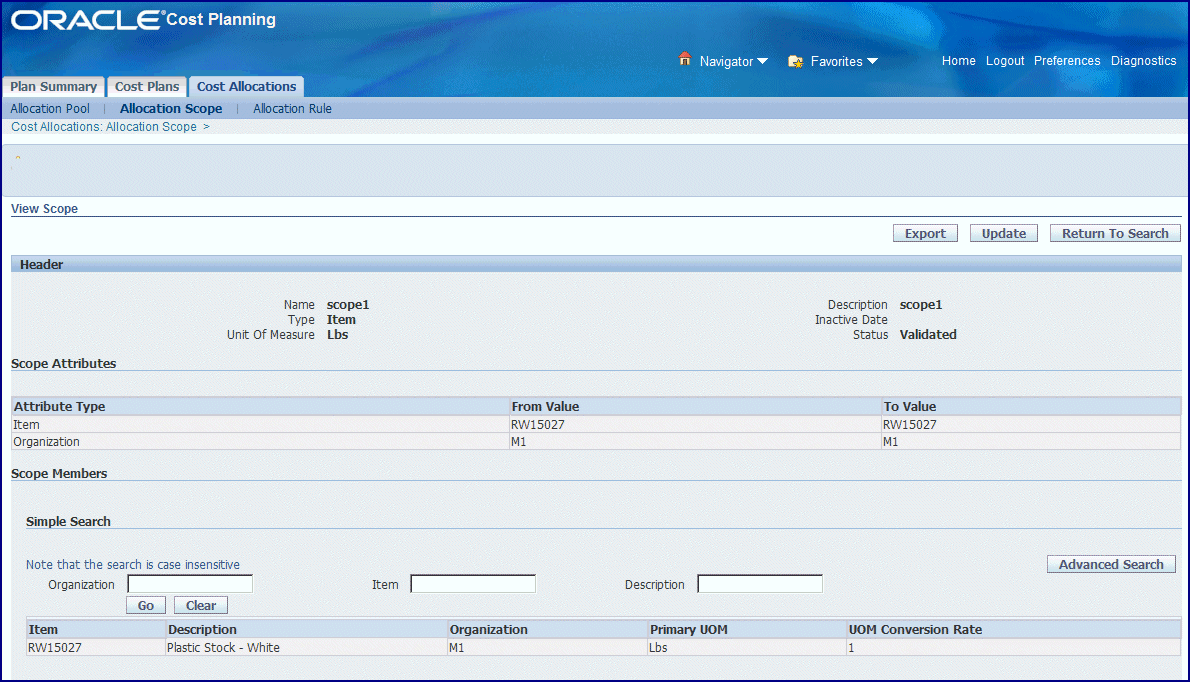Open the Allocation Scope subtab
Viewport: 1190px width, 682px height.
[171, 108]
